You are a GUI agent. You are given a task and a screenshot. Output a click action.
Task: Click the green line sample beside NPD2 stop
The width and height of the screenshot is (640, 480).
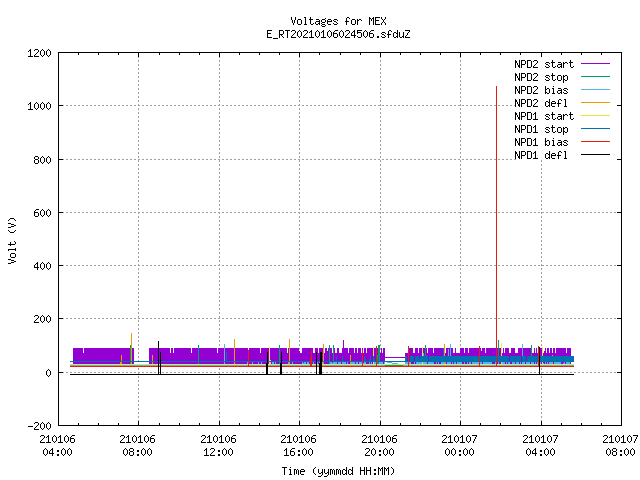pos(596,77)
